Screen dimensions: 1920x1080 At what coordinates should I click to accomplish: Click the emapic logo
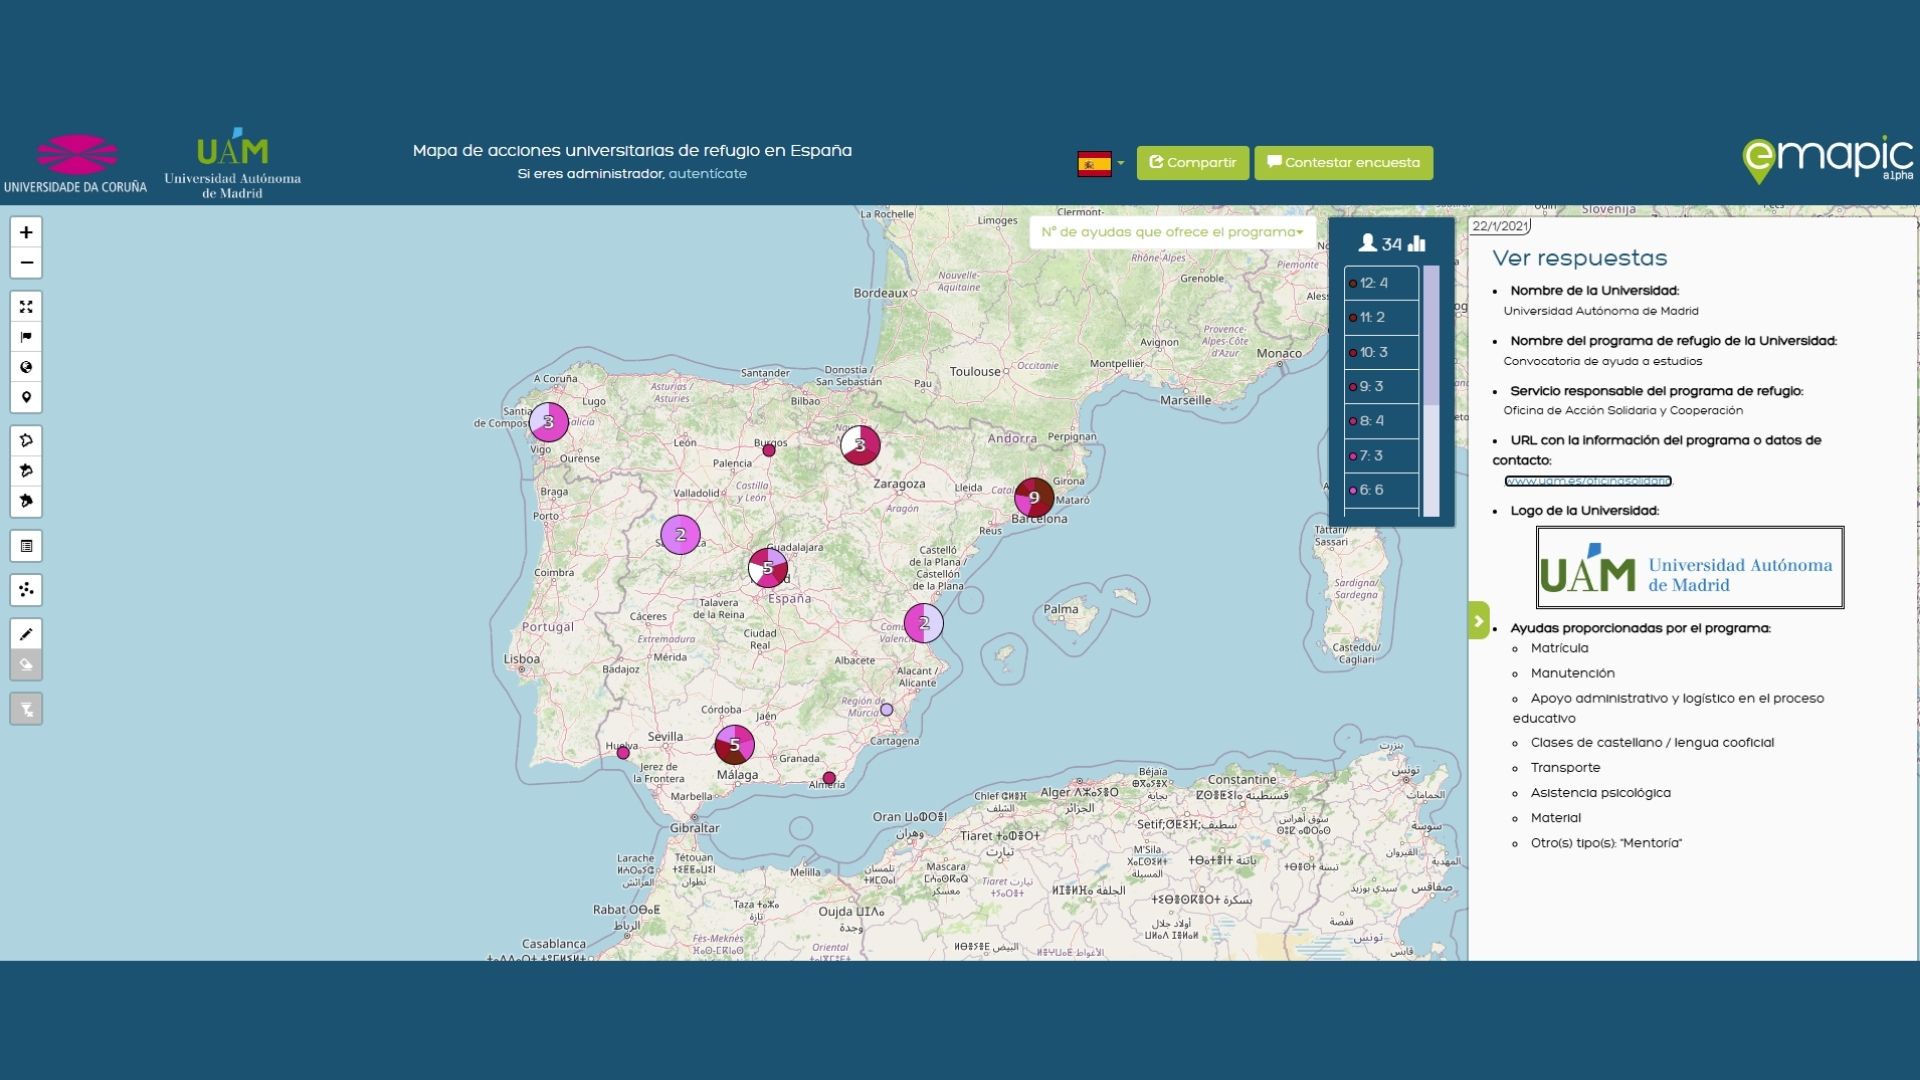tap(1828, 160)
